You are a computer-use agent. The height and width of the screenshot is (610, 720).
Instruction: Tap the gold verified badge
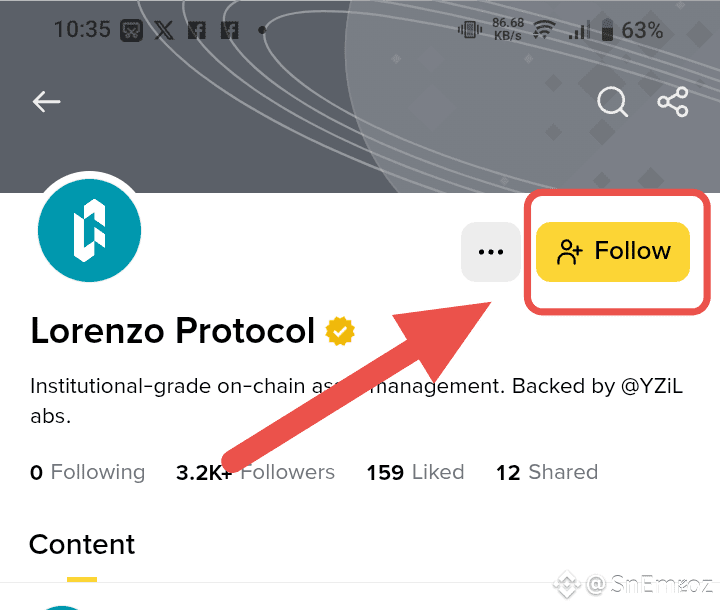340,331
